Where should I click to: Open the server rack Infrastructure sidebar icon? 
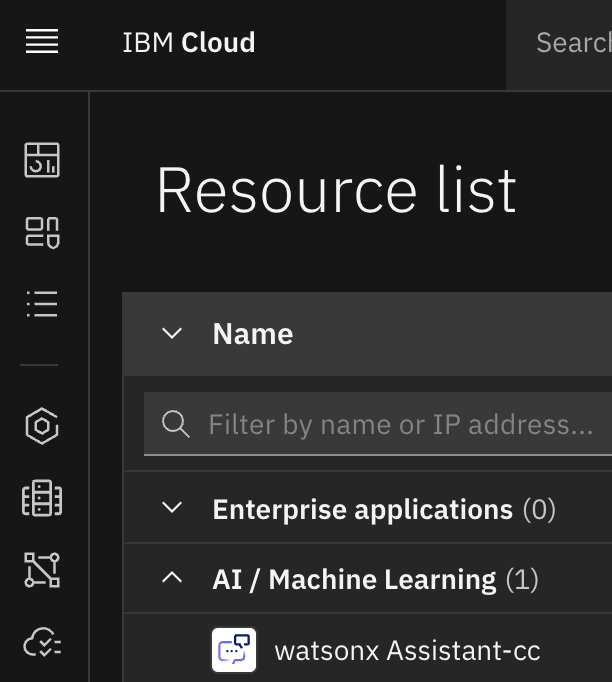[42, 498]
